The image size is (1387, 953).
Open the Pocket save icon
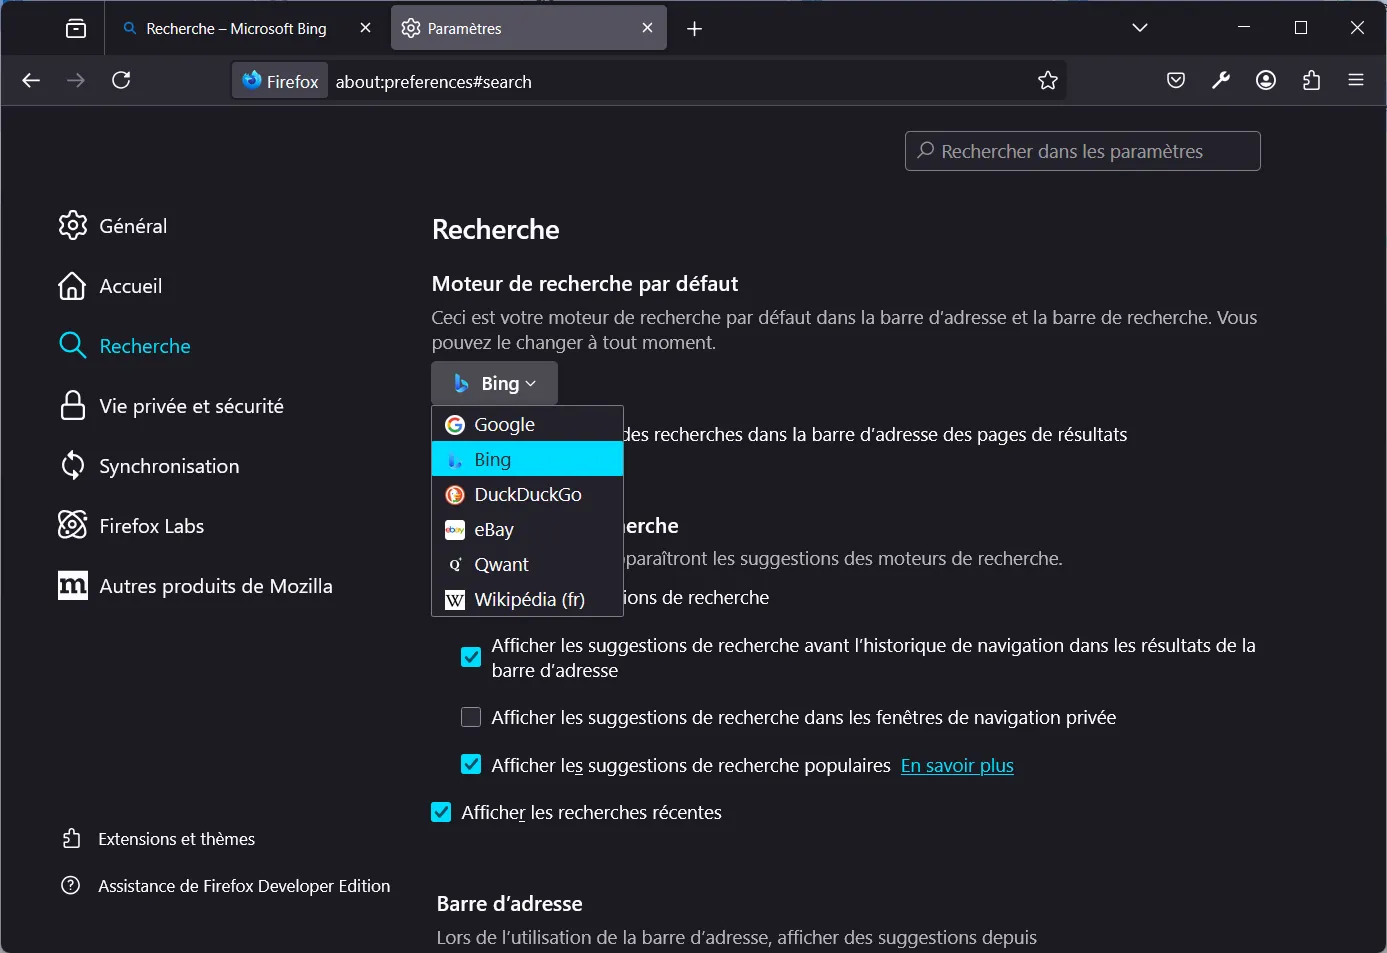[x=1176, y=81]
